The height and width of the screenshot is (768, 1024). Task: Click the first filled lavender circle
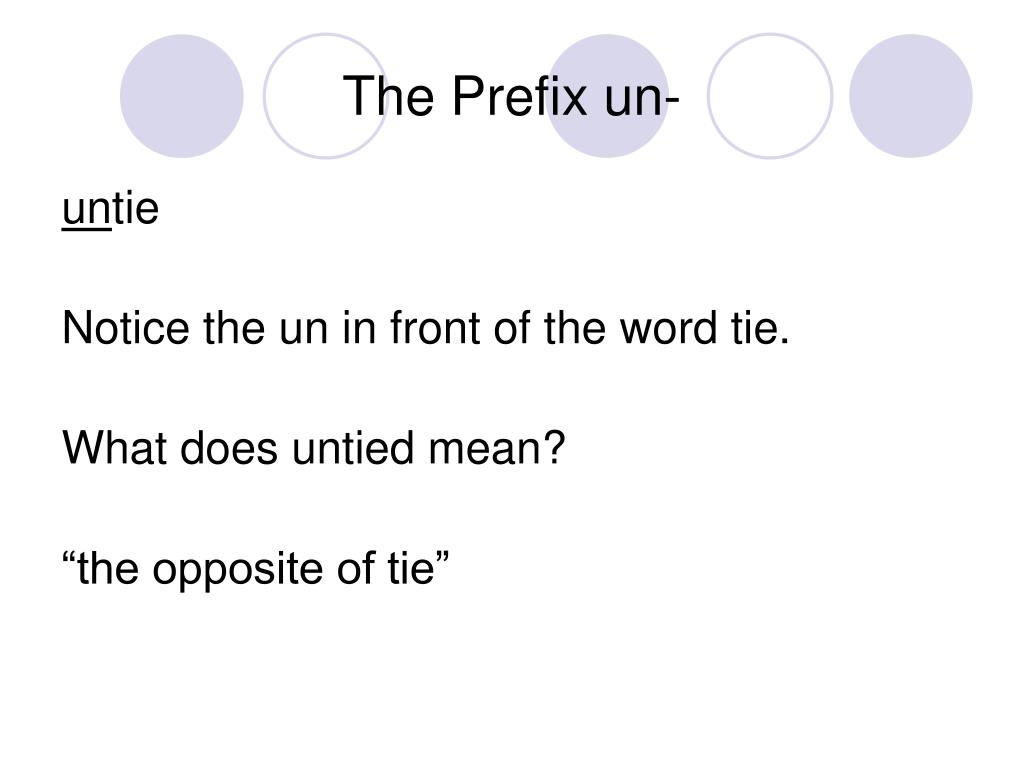click(182, 96)
